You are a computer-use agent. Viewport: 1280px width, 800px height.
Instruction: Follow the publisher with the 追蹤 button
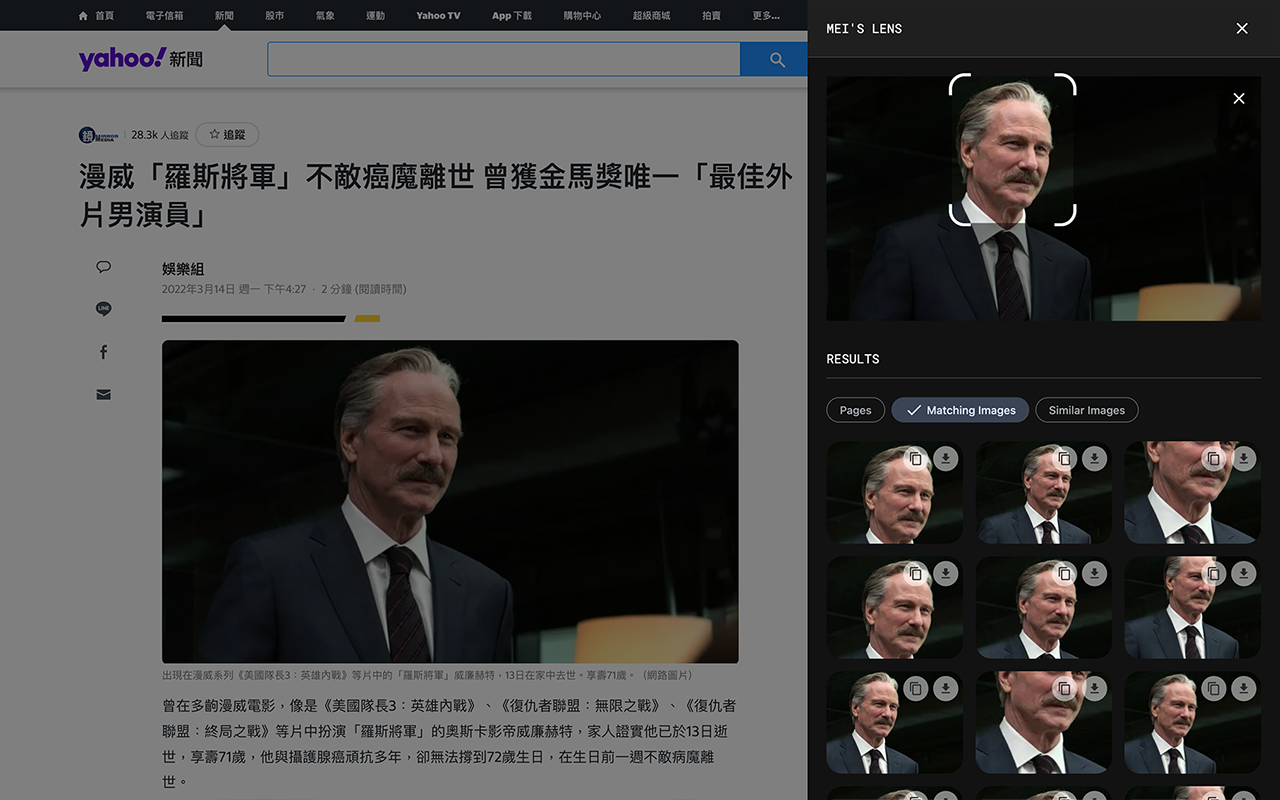227,135
